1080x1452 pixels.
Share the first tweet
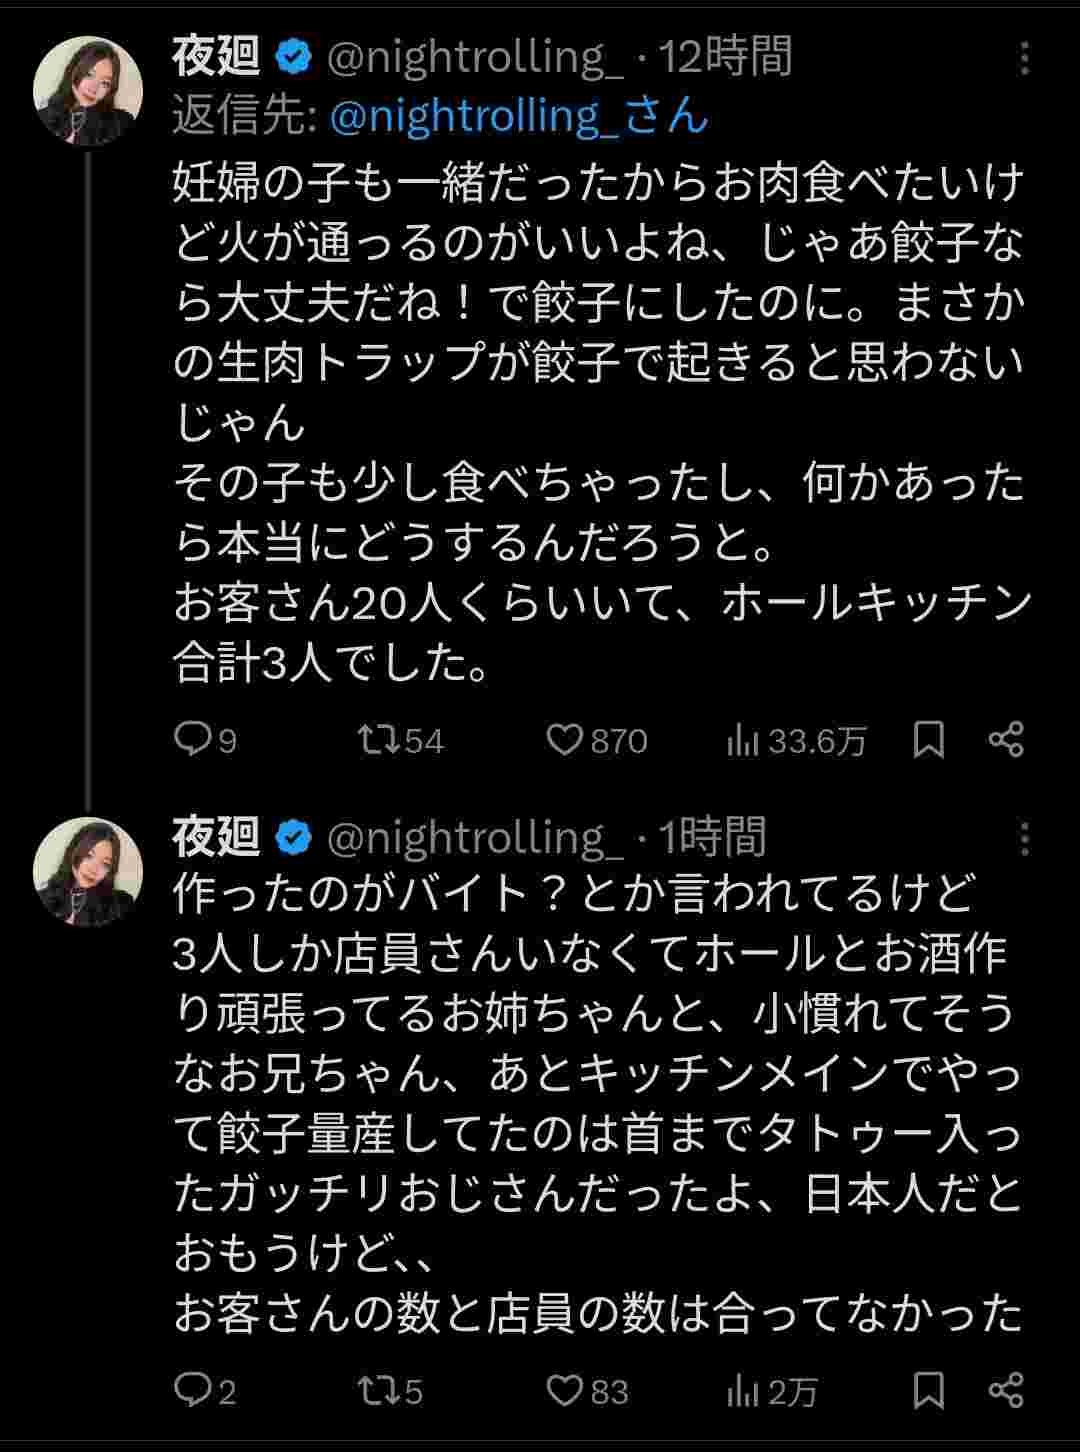point(1006,740)
